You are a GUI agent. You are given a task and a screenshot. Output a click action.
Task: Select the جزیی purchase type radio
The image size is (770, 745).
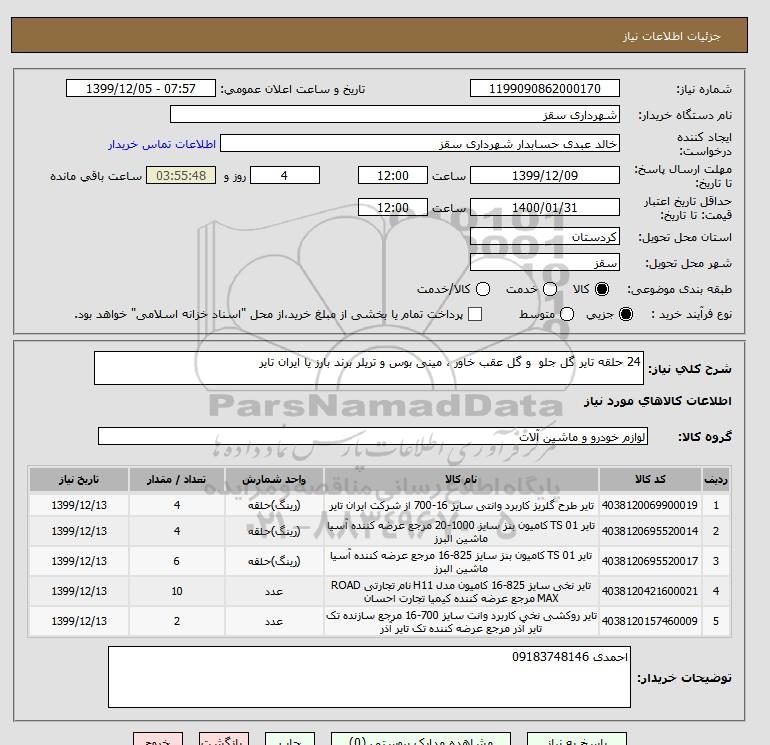(x=626, y=314)
